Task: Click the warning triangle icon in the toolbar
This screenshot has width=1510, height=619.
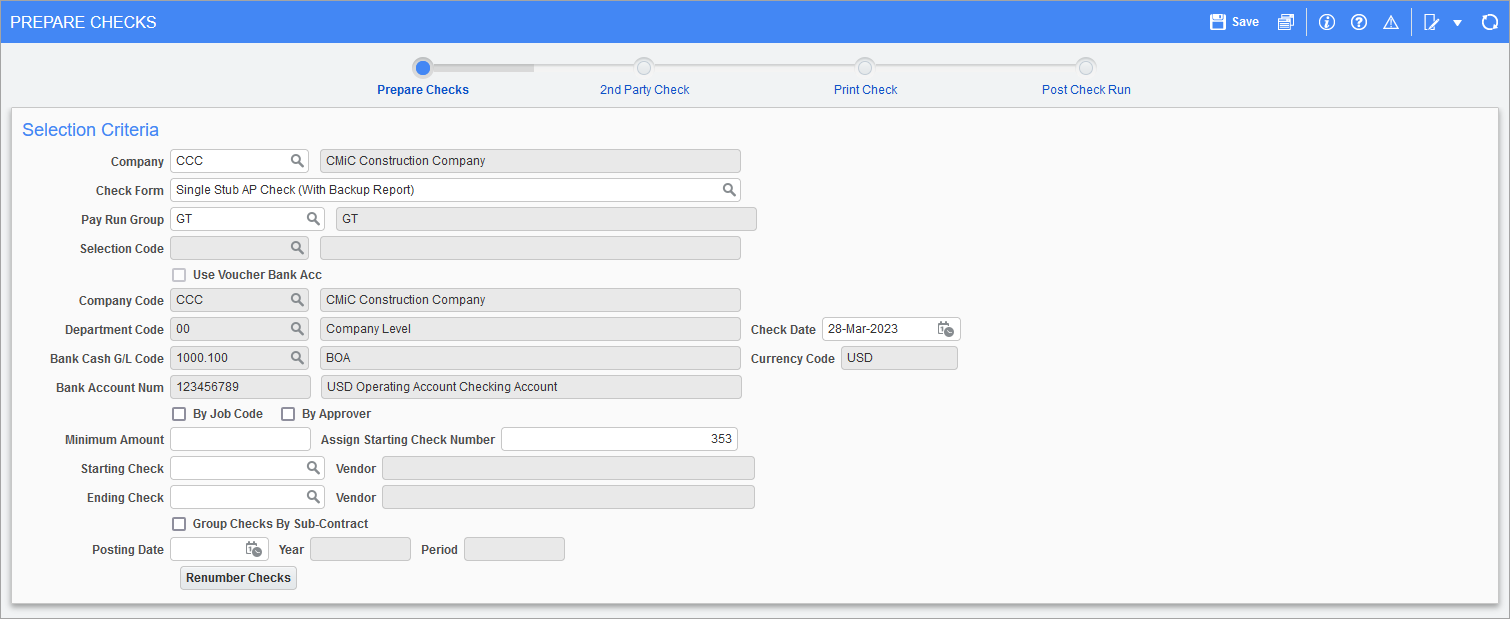Action: pos(1391,21)
